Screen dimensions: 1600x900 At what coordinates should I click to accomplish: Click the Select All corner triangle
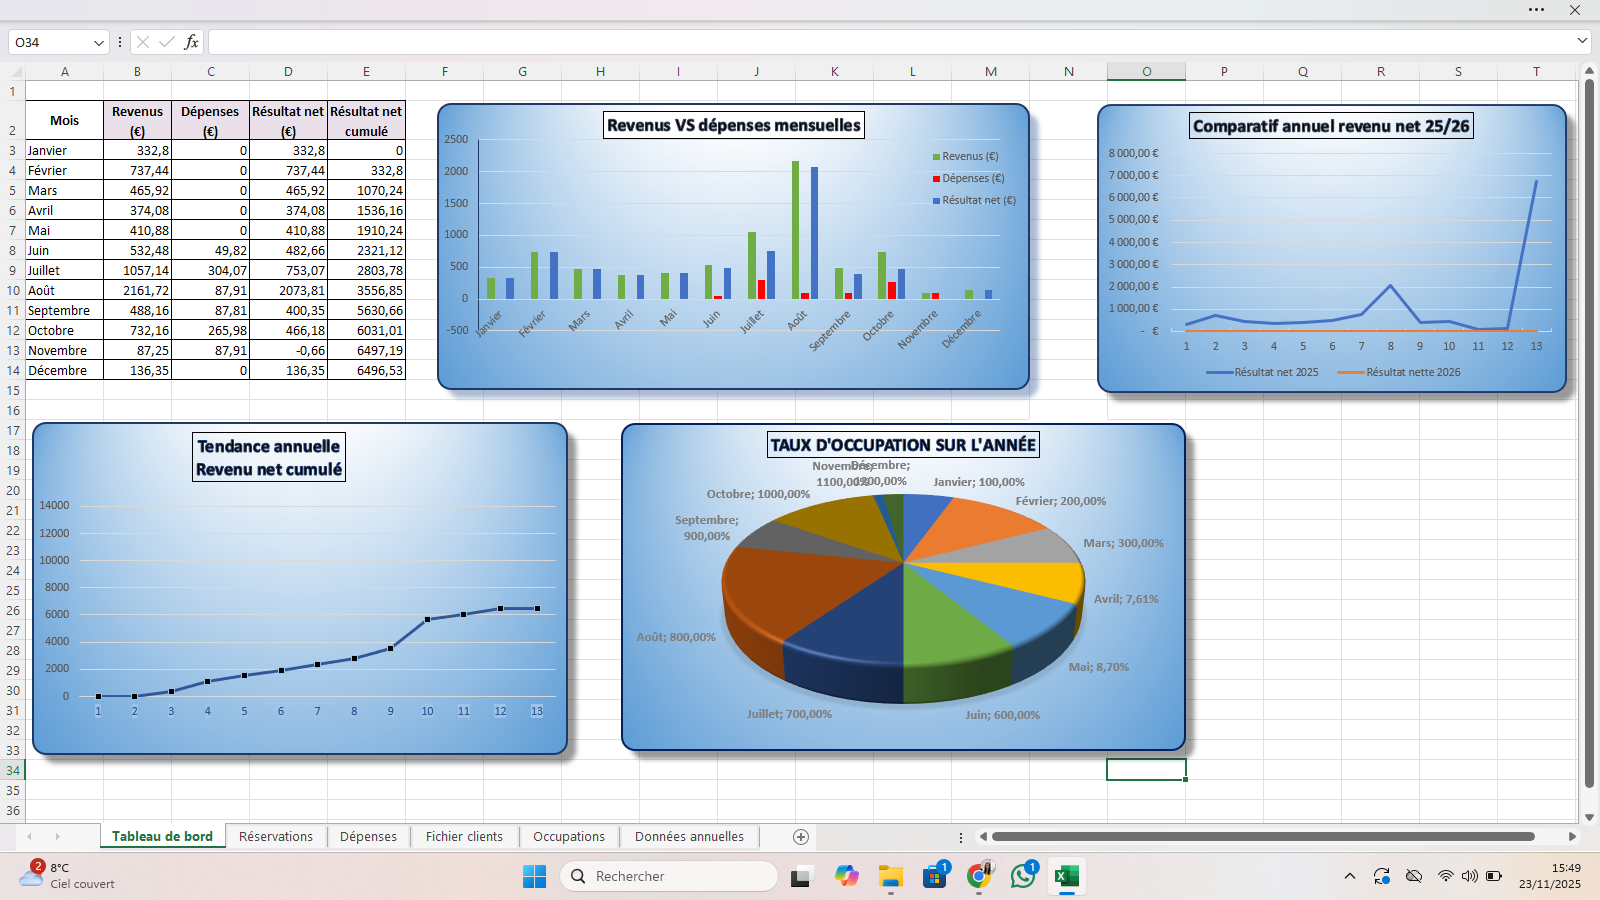(x=16, y=72)
